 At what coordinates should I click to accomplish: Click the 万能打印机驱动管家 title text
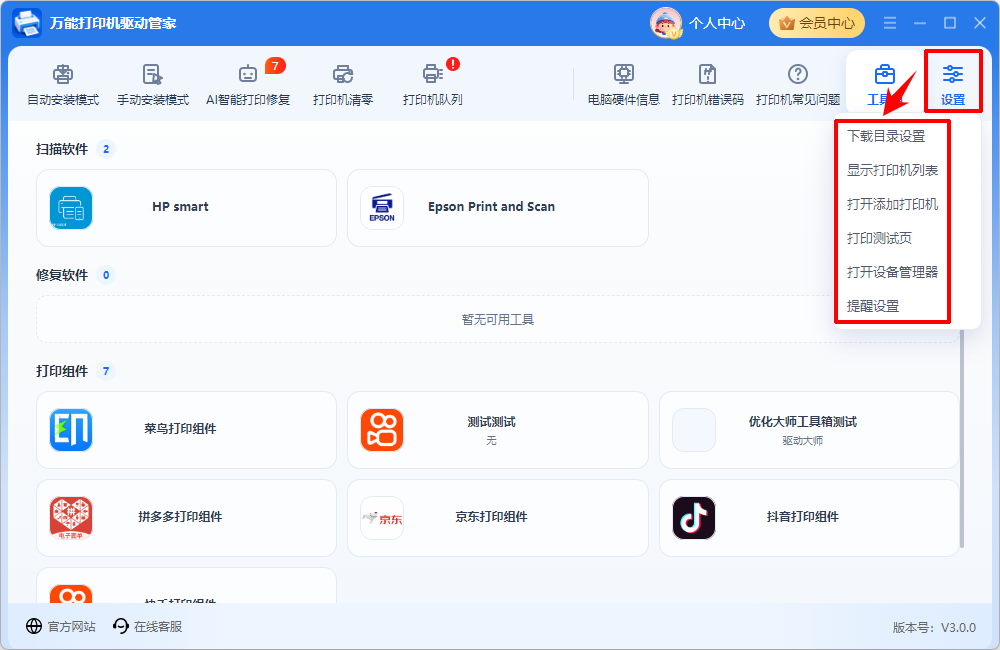113,23
